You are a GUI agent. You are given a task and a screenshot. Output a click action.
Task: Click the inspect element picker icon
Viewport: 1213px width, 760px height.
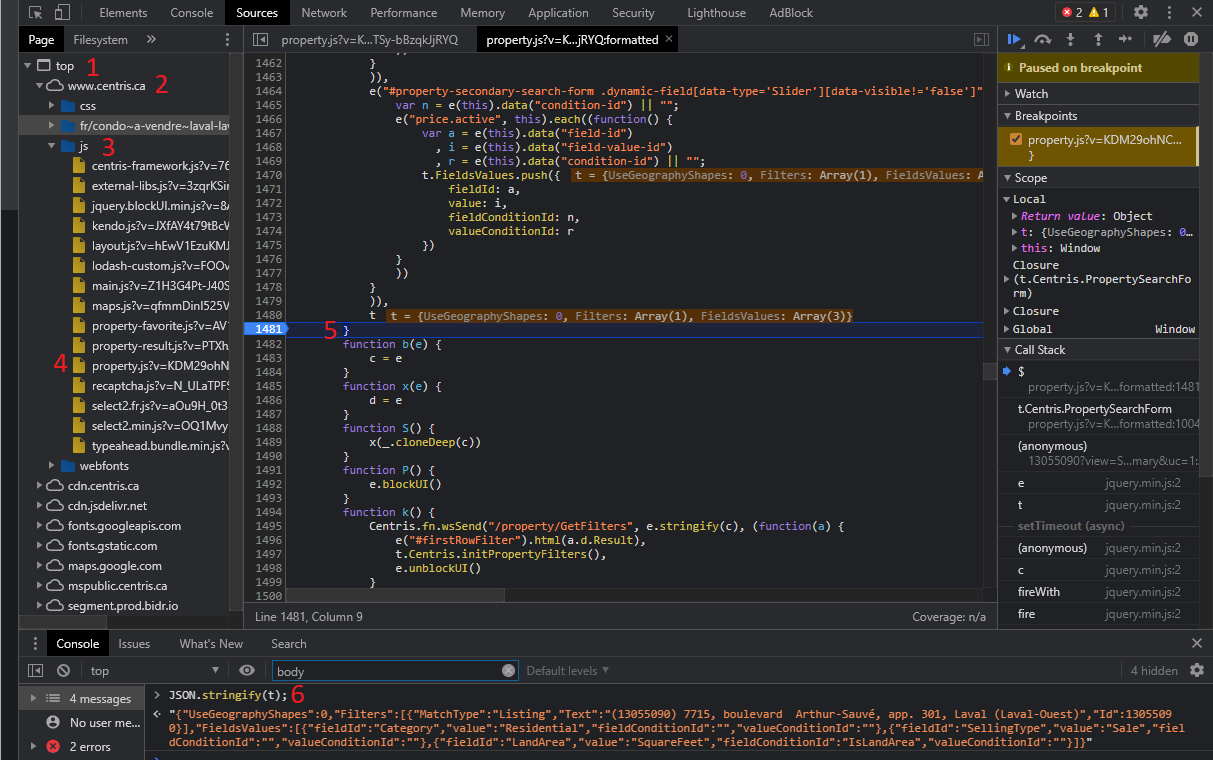point(36,13)
